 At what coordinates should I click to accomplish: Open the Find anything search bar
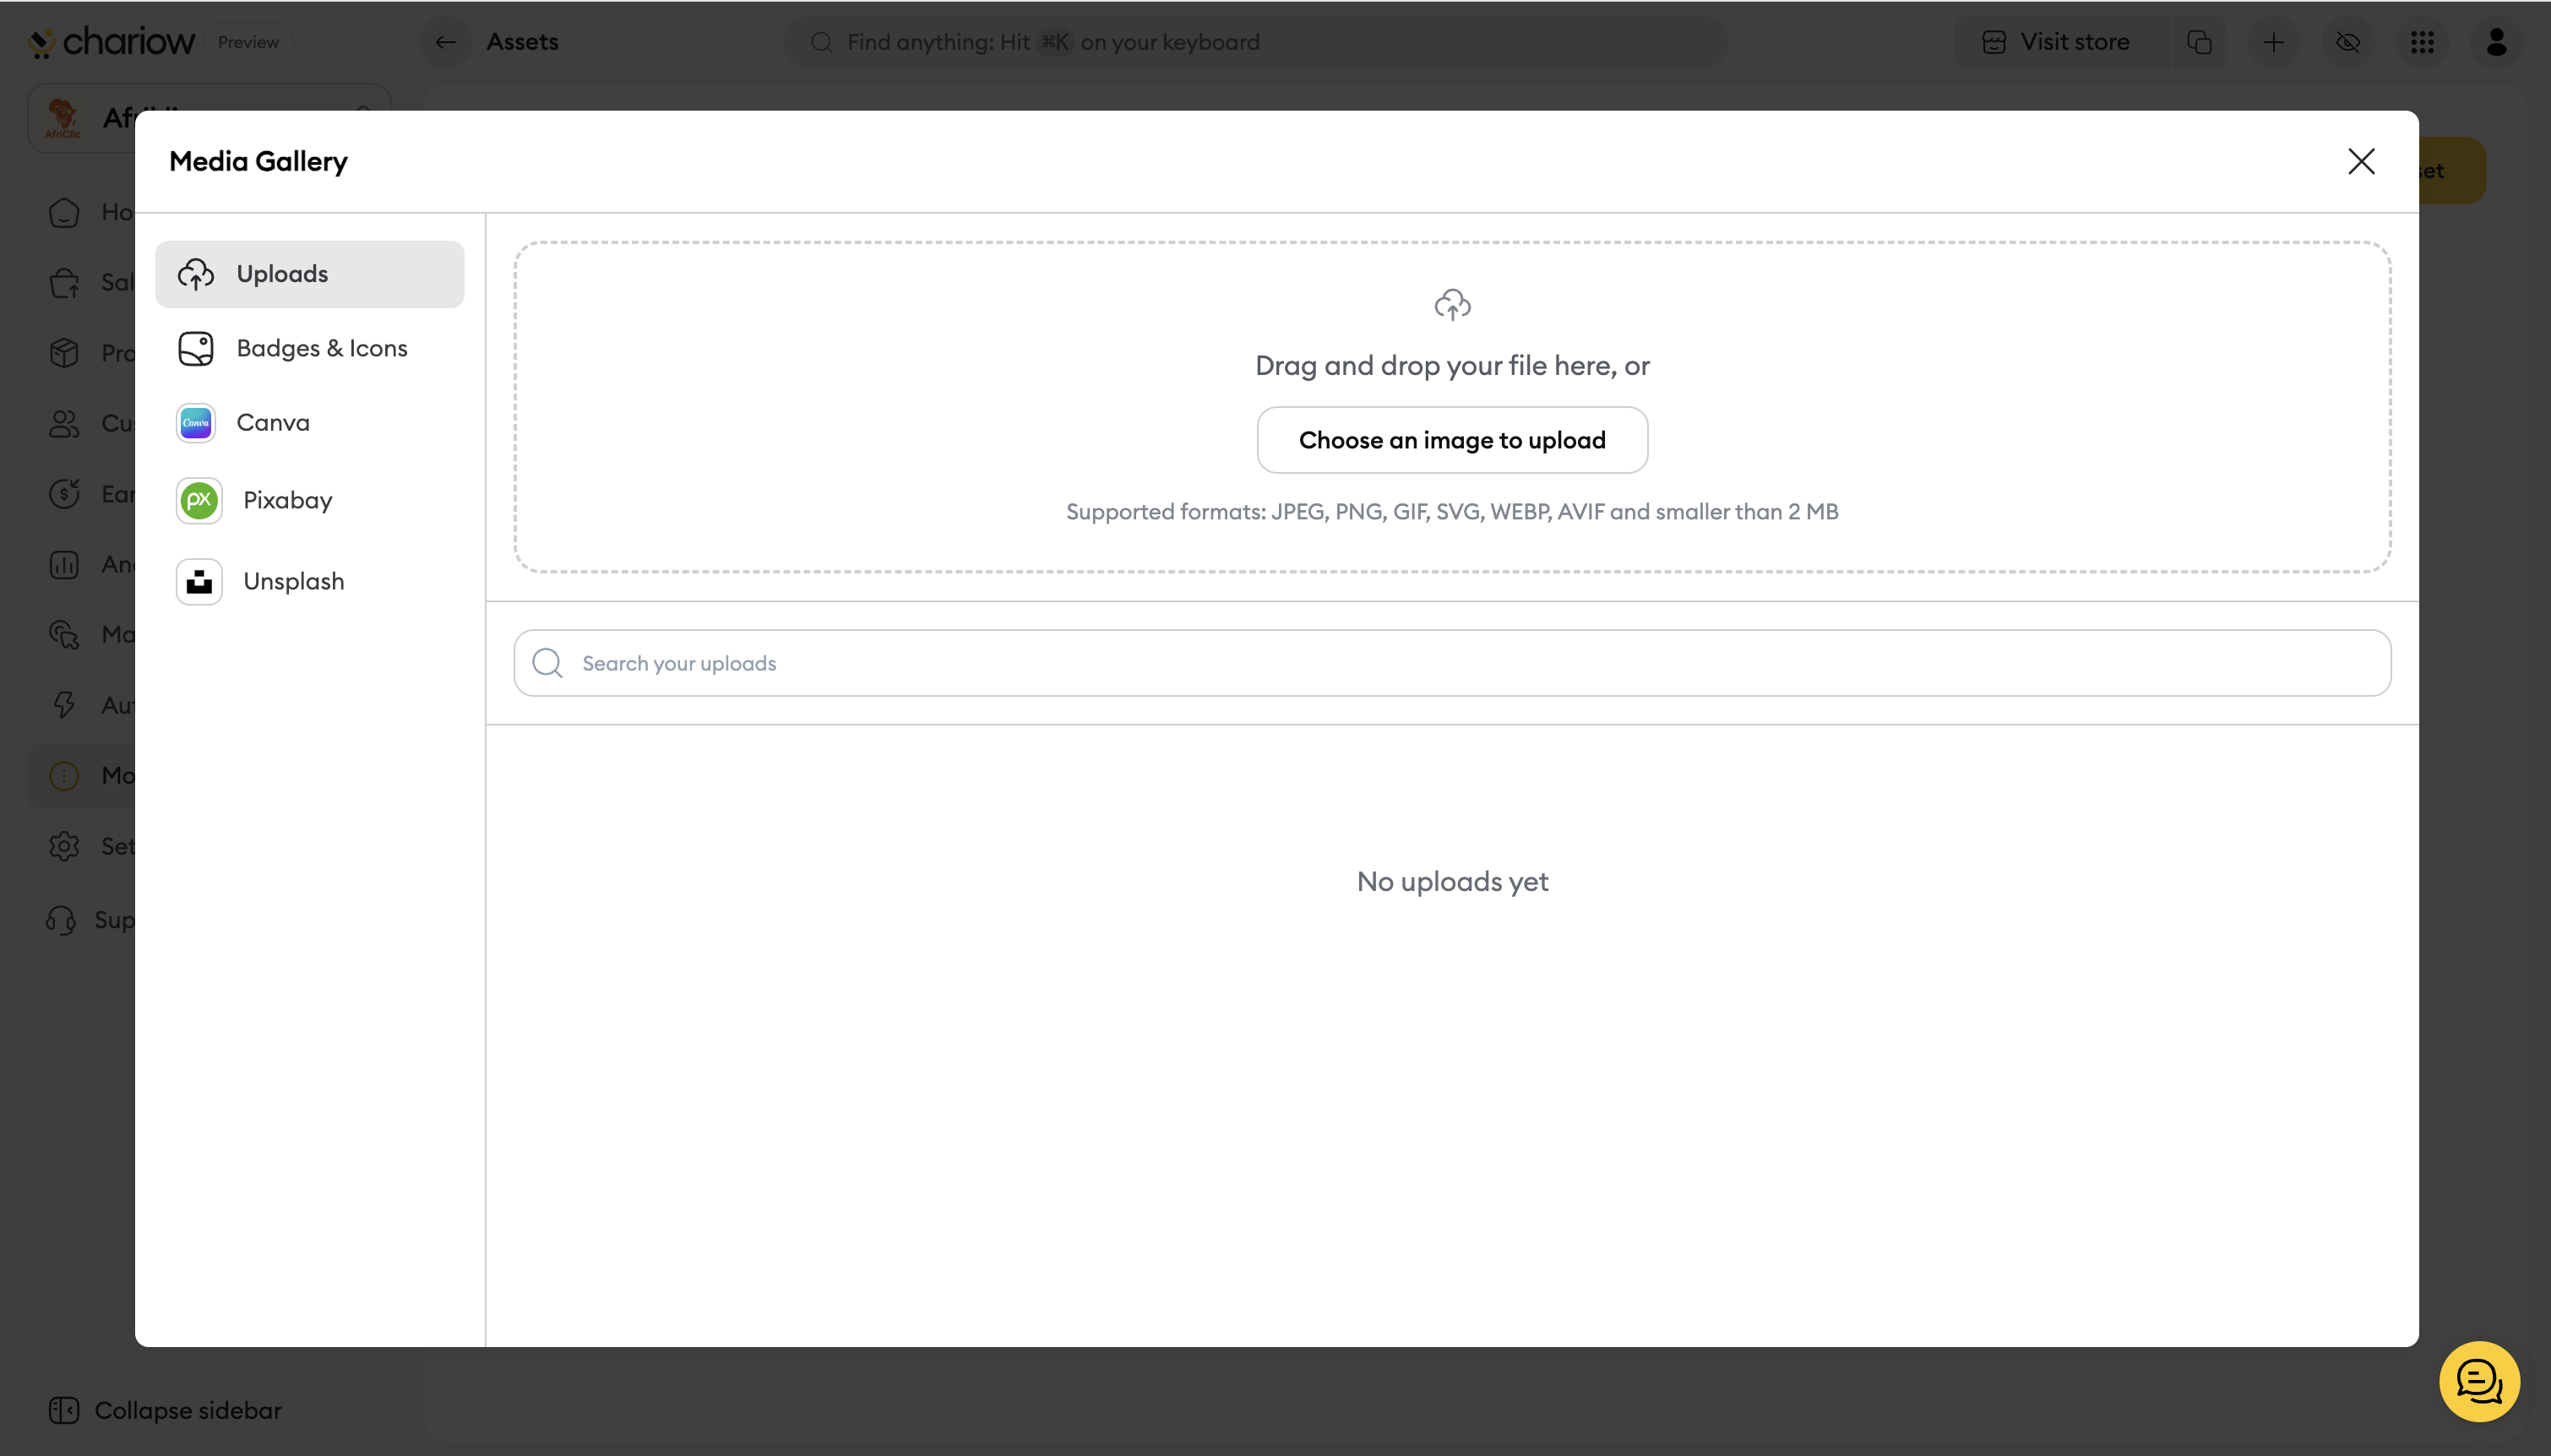(x=1254, y=42)
